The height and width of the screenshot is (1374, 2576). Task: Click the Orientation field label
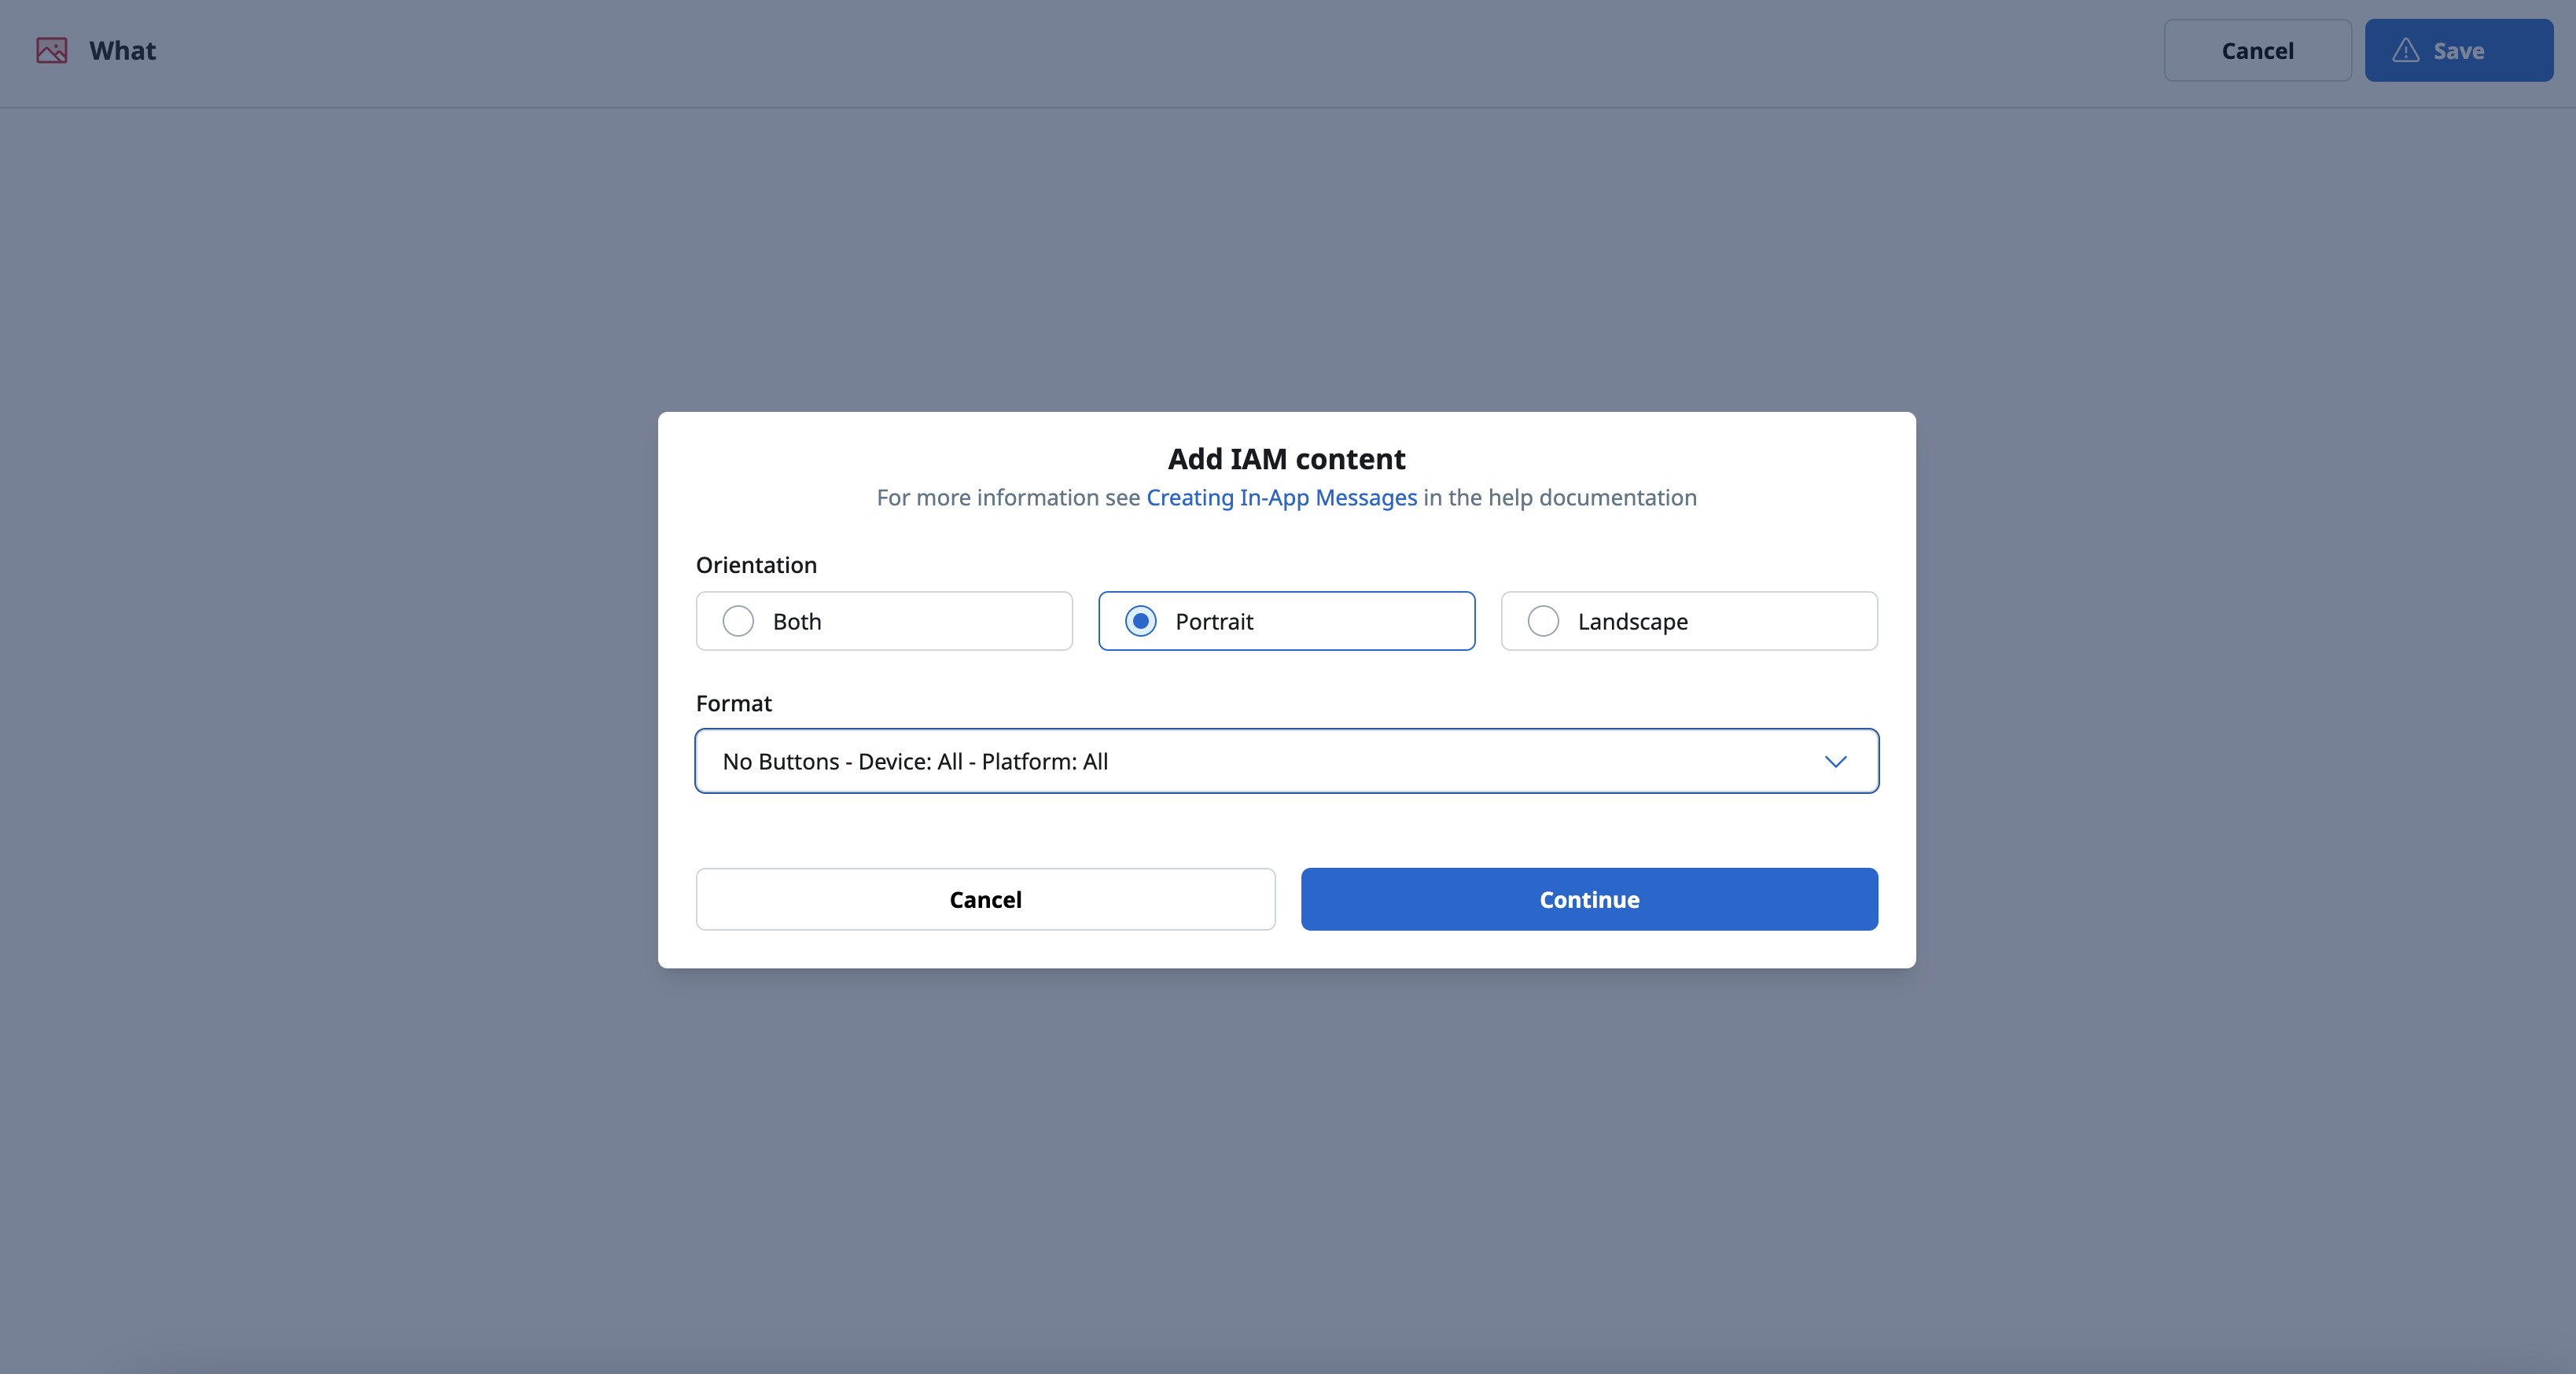coord(756,565)
